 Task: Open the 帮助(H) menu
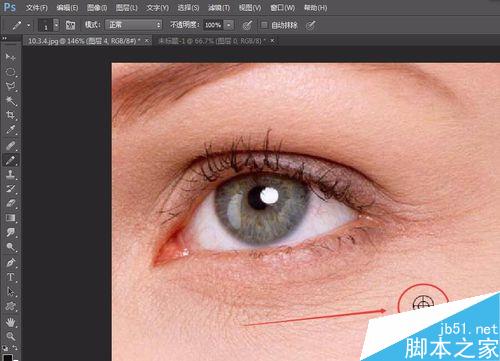[x=315, y=7]
